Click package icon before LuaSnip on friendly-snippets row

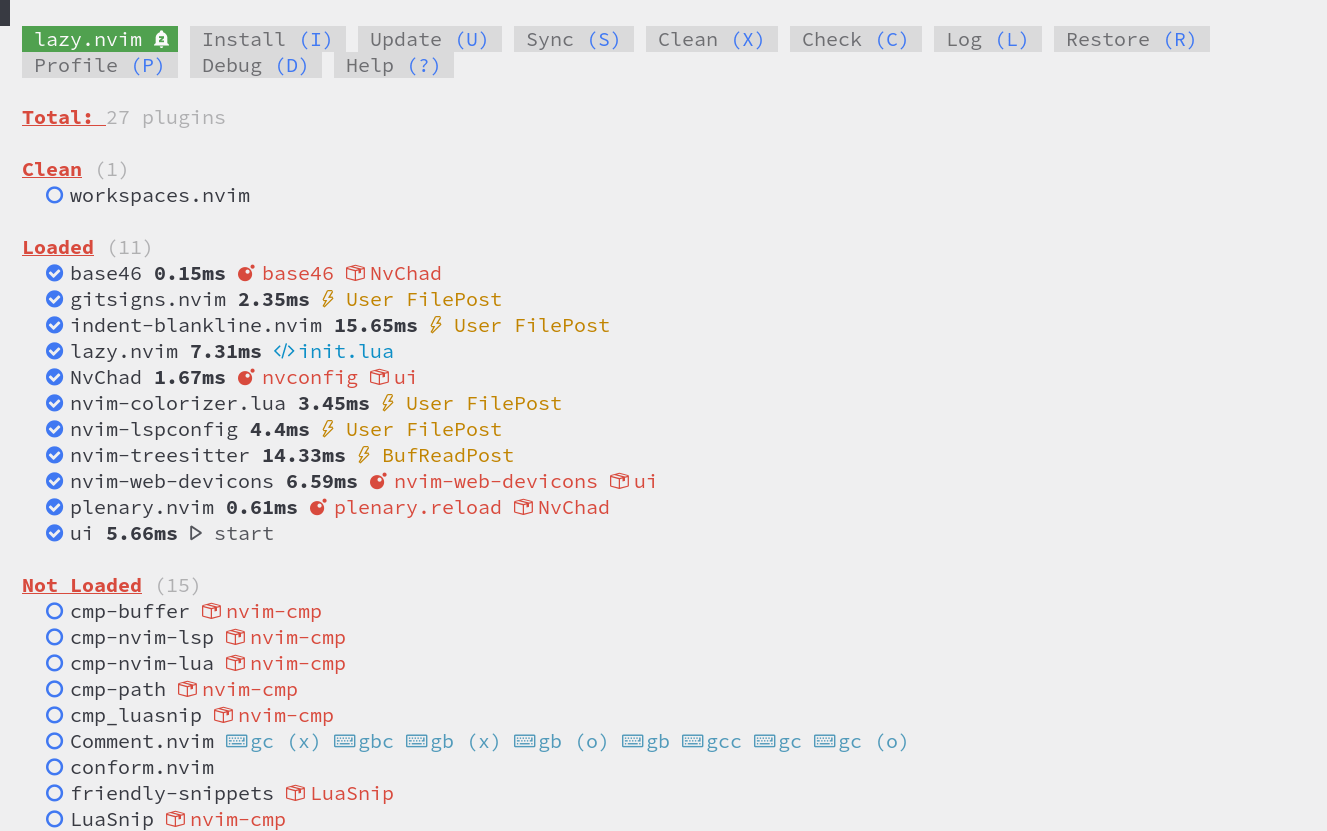pyautogui.click(x=295, y=793)
